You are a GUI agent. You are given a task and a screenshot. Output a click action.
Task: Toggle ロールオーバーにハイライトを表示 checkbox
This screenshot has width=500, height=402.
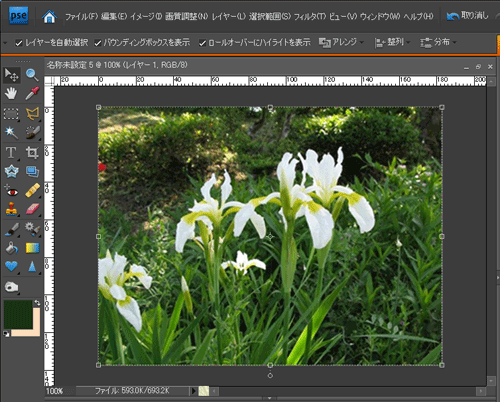click(202, 43)
